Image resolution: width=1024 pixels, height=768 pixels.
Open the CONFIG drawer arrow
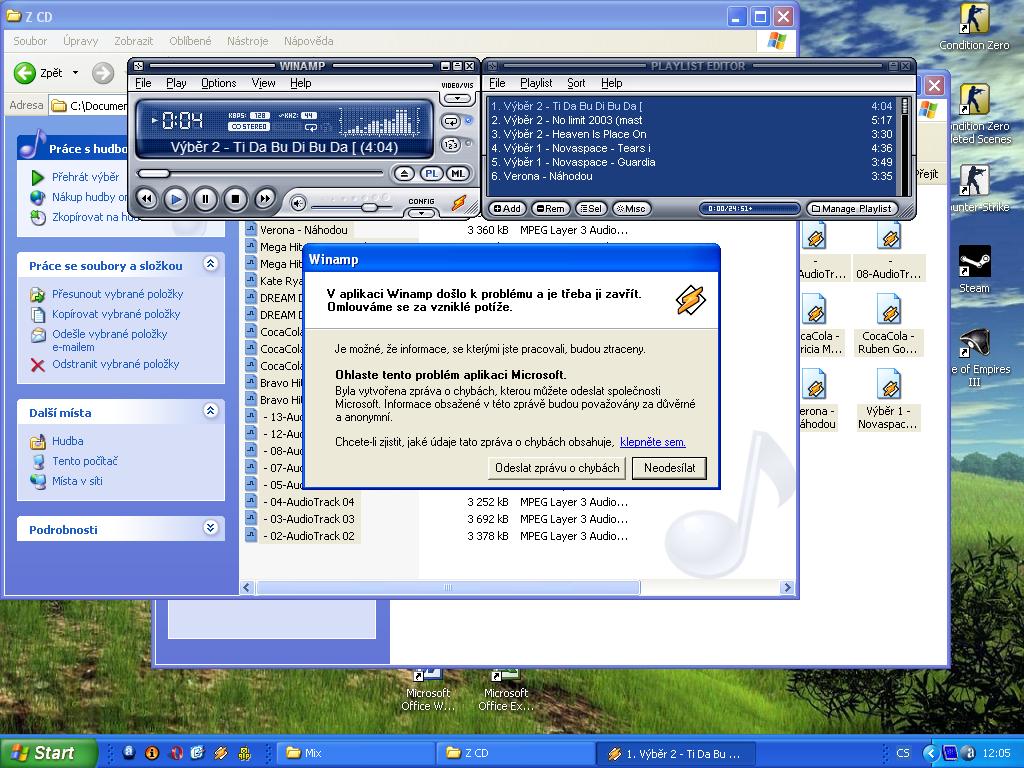pyautogui.click(x=422, y=212)
